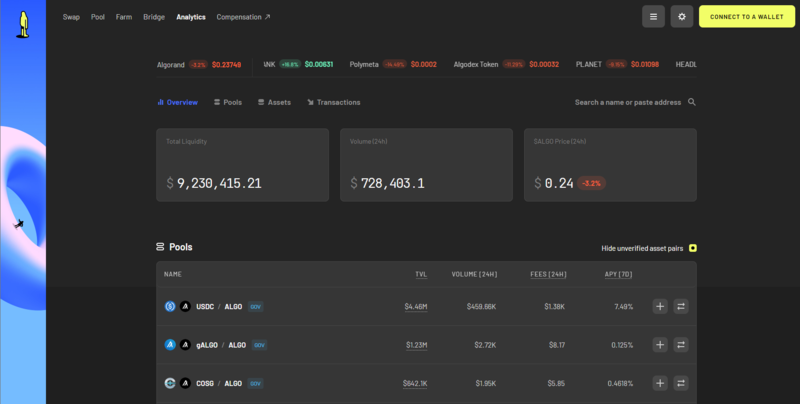The height and width of the screenshot is (404, 800).
Task: Swap in the gALGO / ALGO pool
Action: 681,345
